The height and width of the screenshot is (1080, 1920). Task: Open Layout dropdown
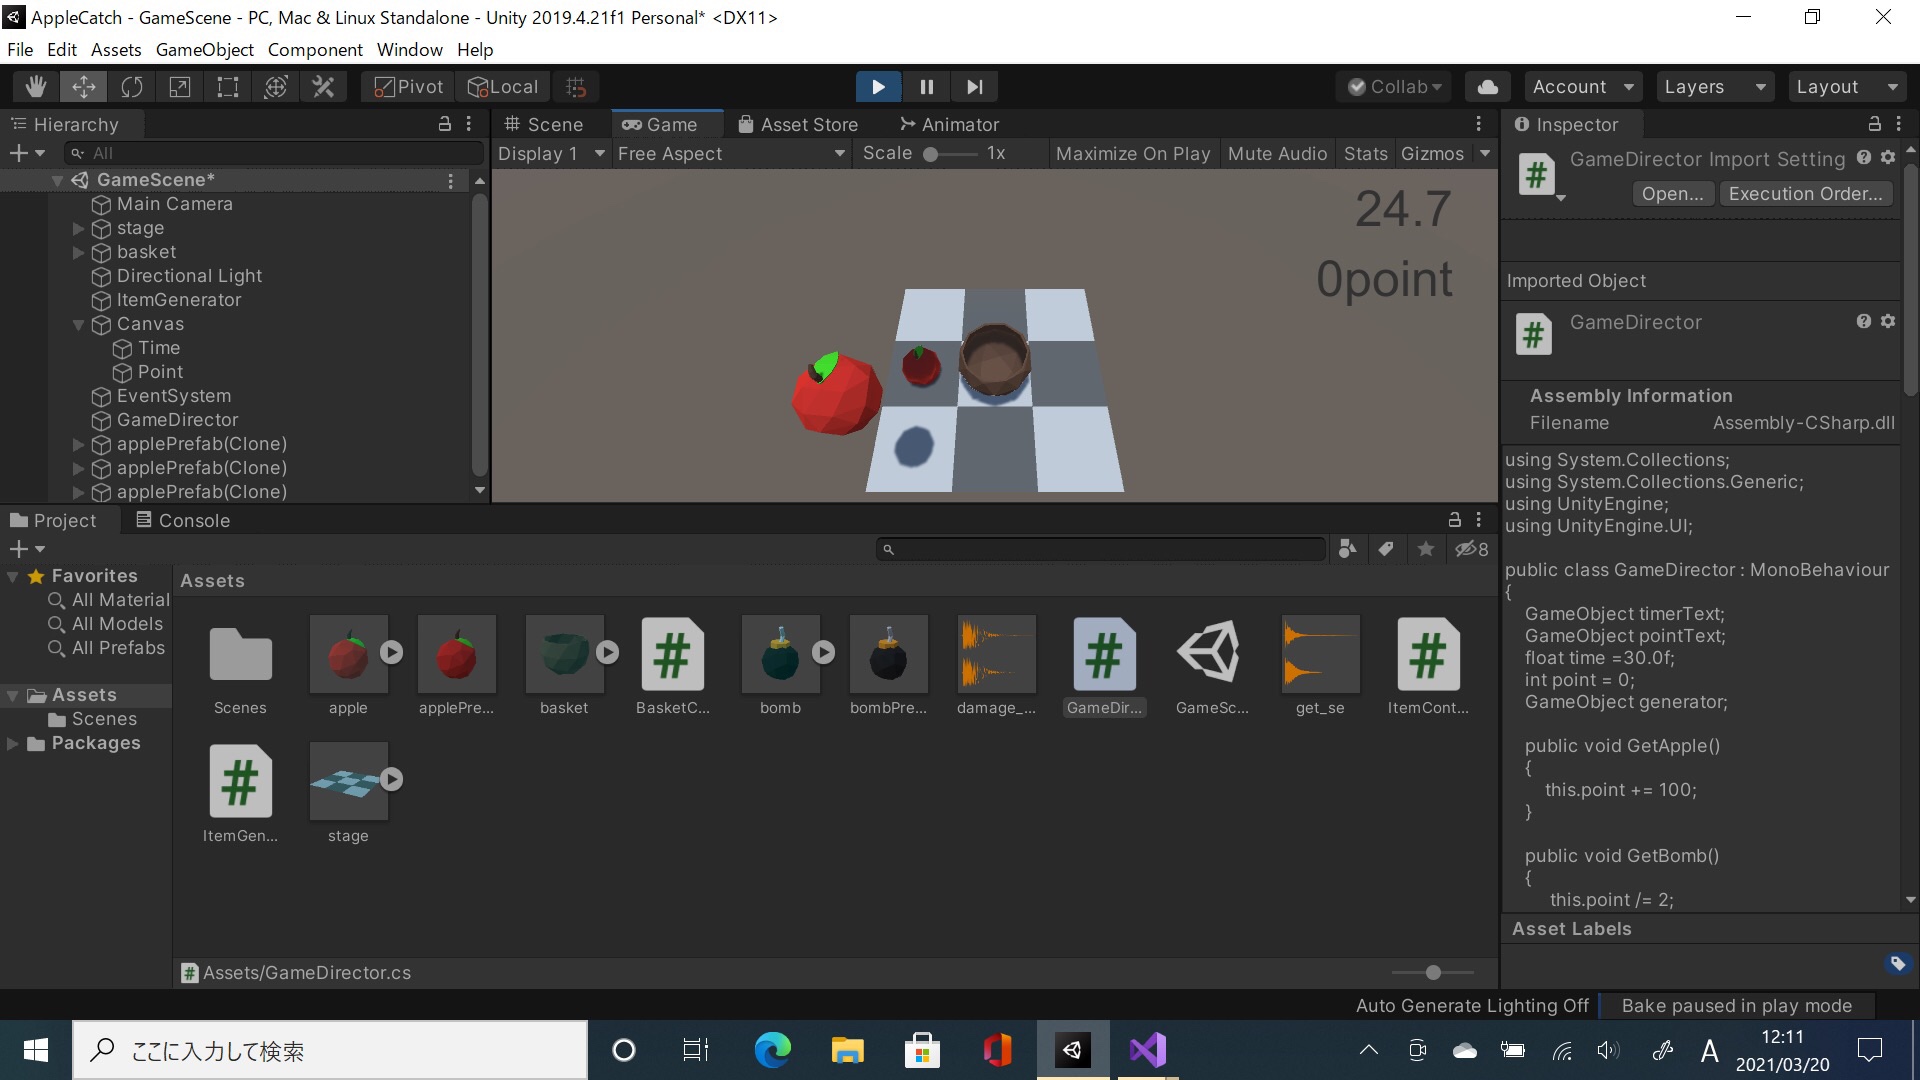(1846, 87)
